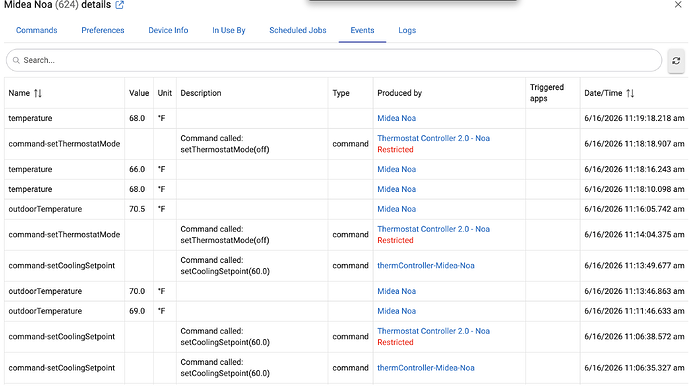Select the In Use By tab
The image size is (690, 388).
point(229,30)
